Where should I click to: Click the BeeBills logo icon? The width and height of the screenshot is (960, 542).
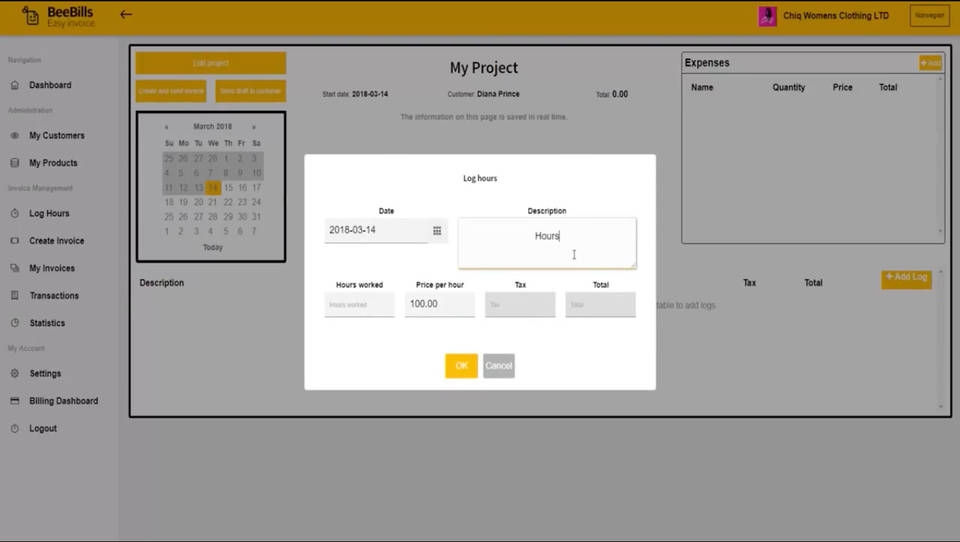(30, 16)
